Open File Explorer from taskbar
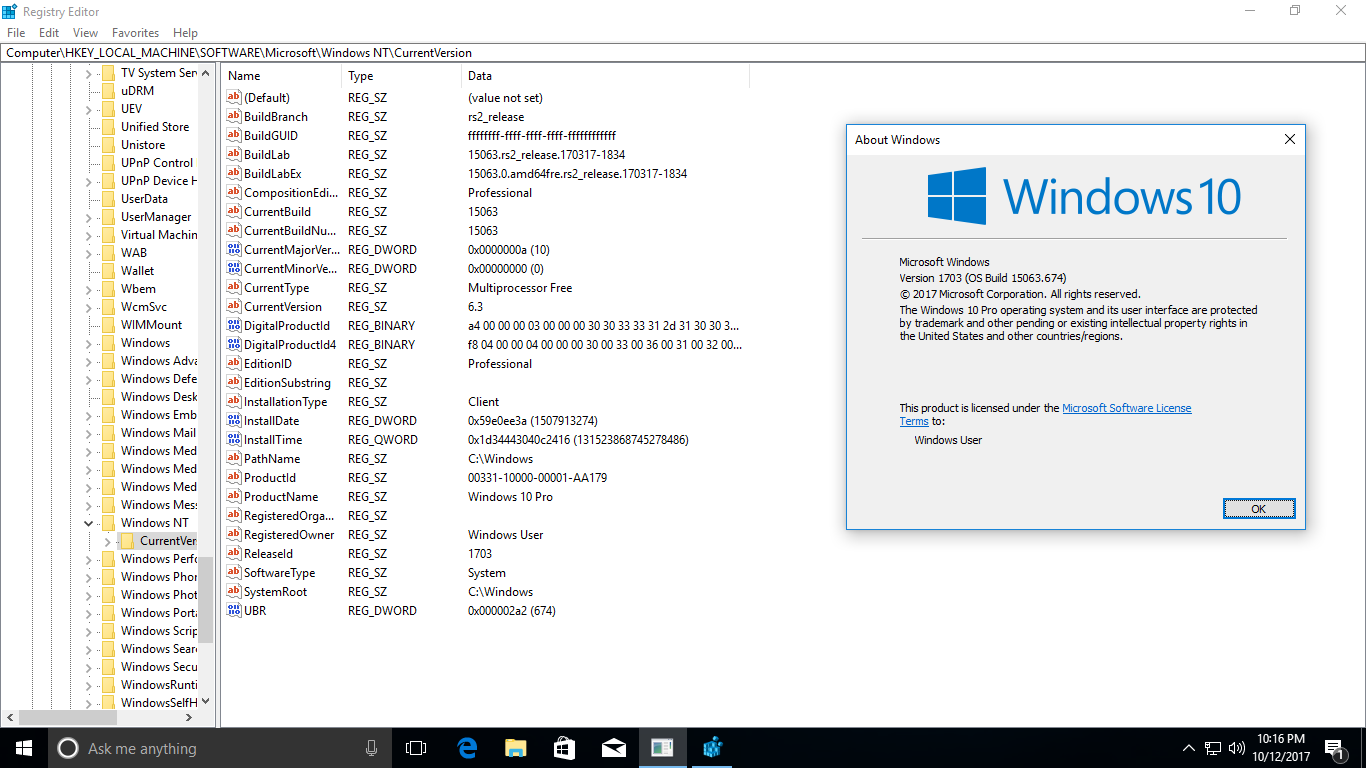This screenshot has height=768, width=1366. click(515, 748)
